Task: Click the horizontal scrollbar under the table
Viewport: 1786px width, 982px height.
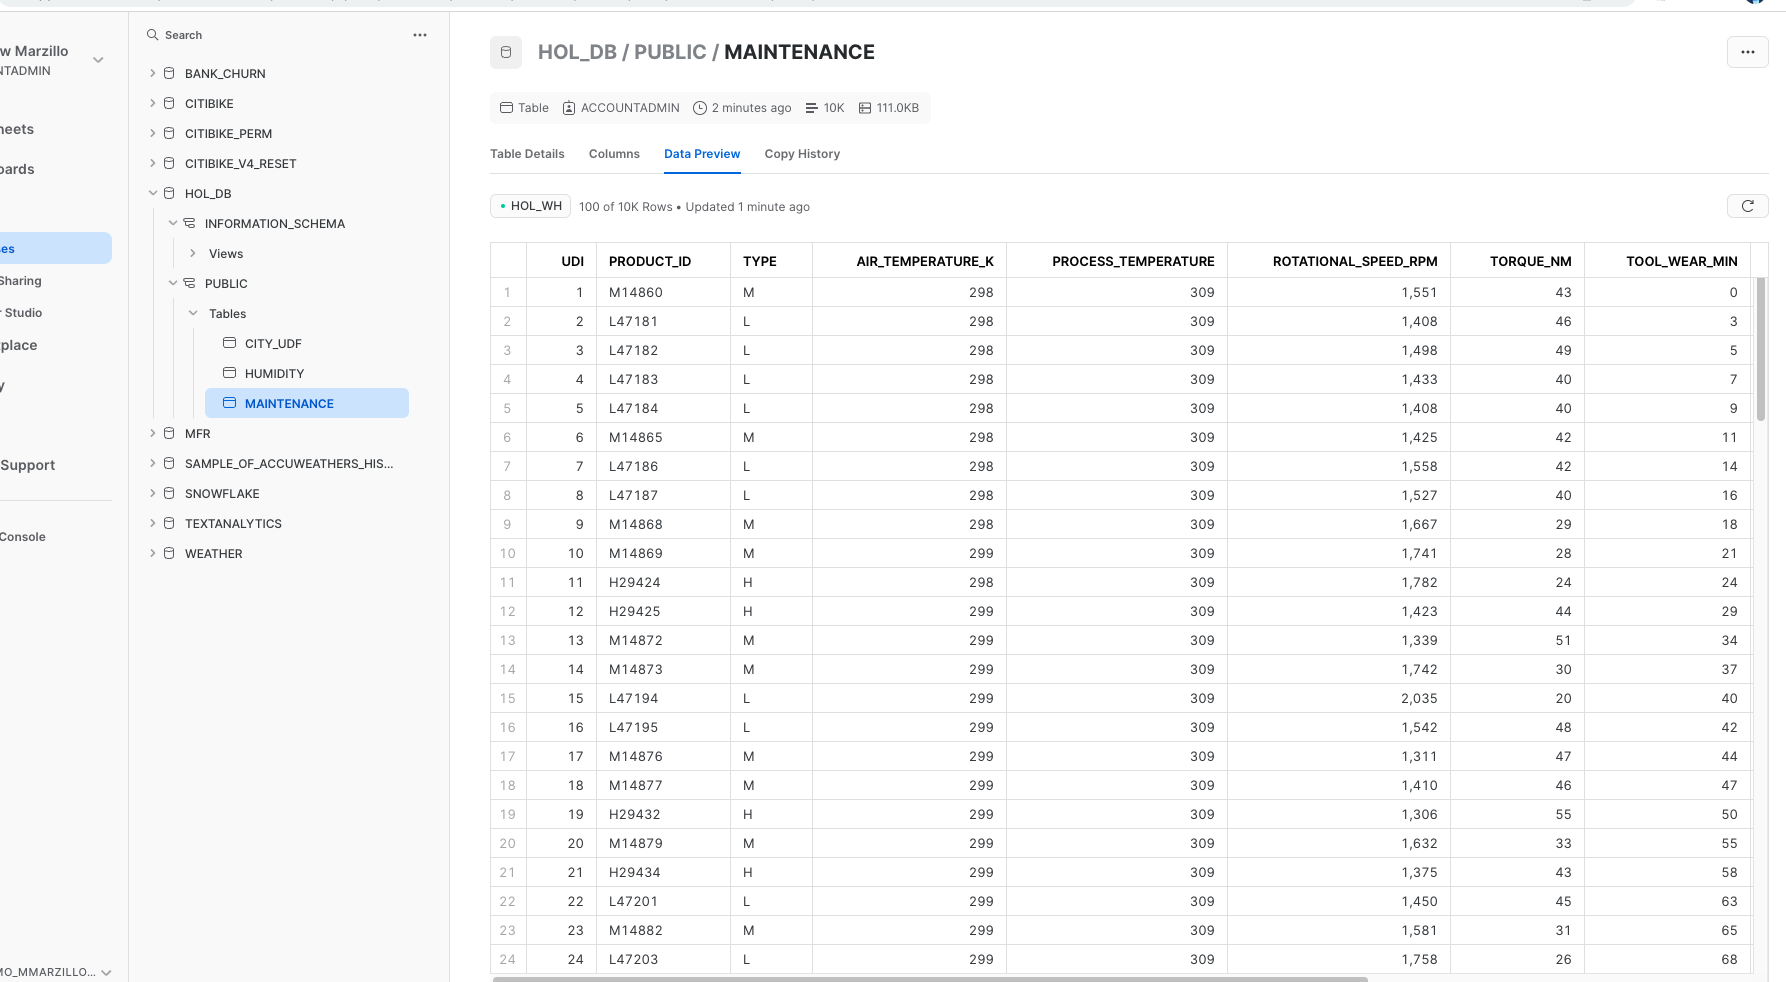Action: 930,979
